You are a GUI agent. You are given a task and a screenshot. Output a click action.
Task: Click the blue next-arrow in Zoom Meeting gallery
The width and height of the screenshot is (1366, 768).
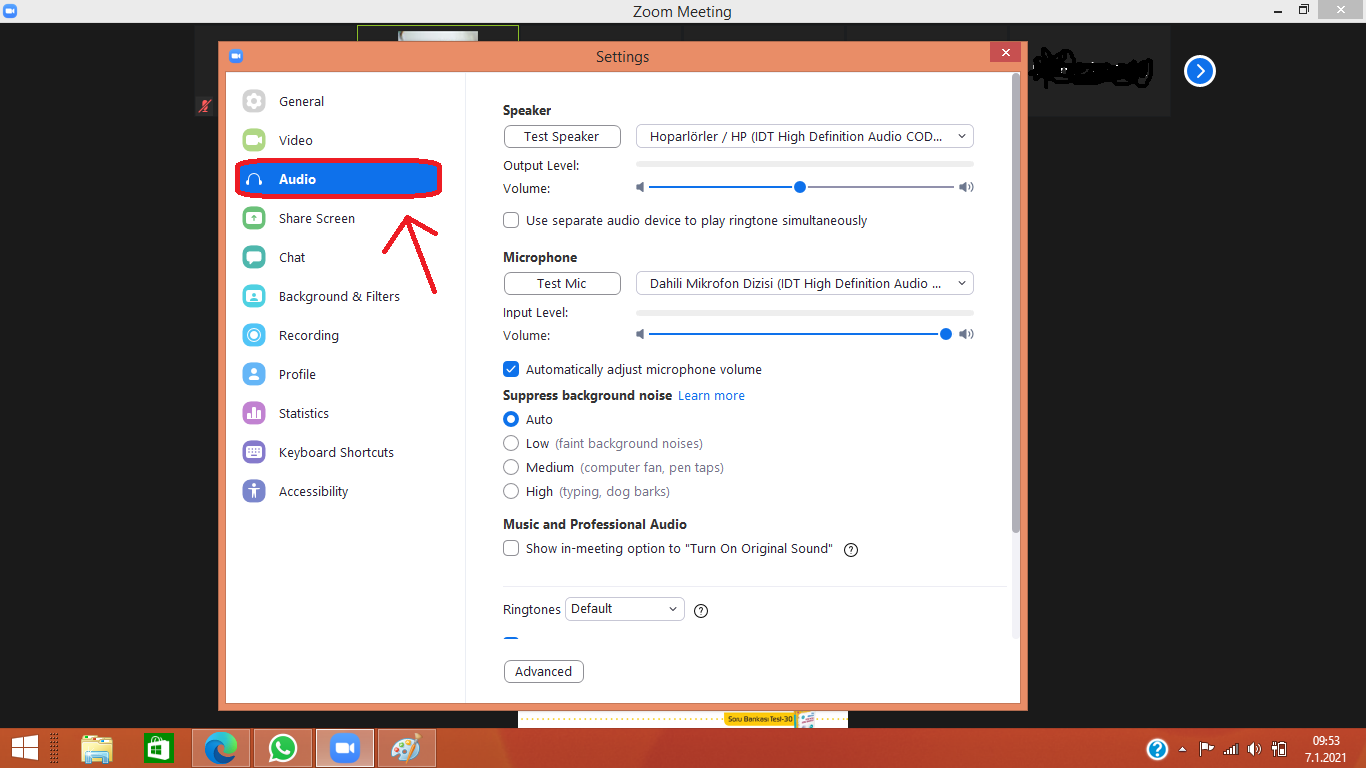click(1200, 71)
